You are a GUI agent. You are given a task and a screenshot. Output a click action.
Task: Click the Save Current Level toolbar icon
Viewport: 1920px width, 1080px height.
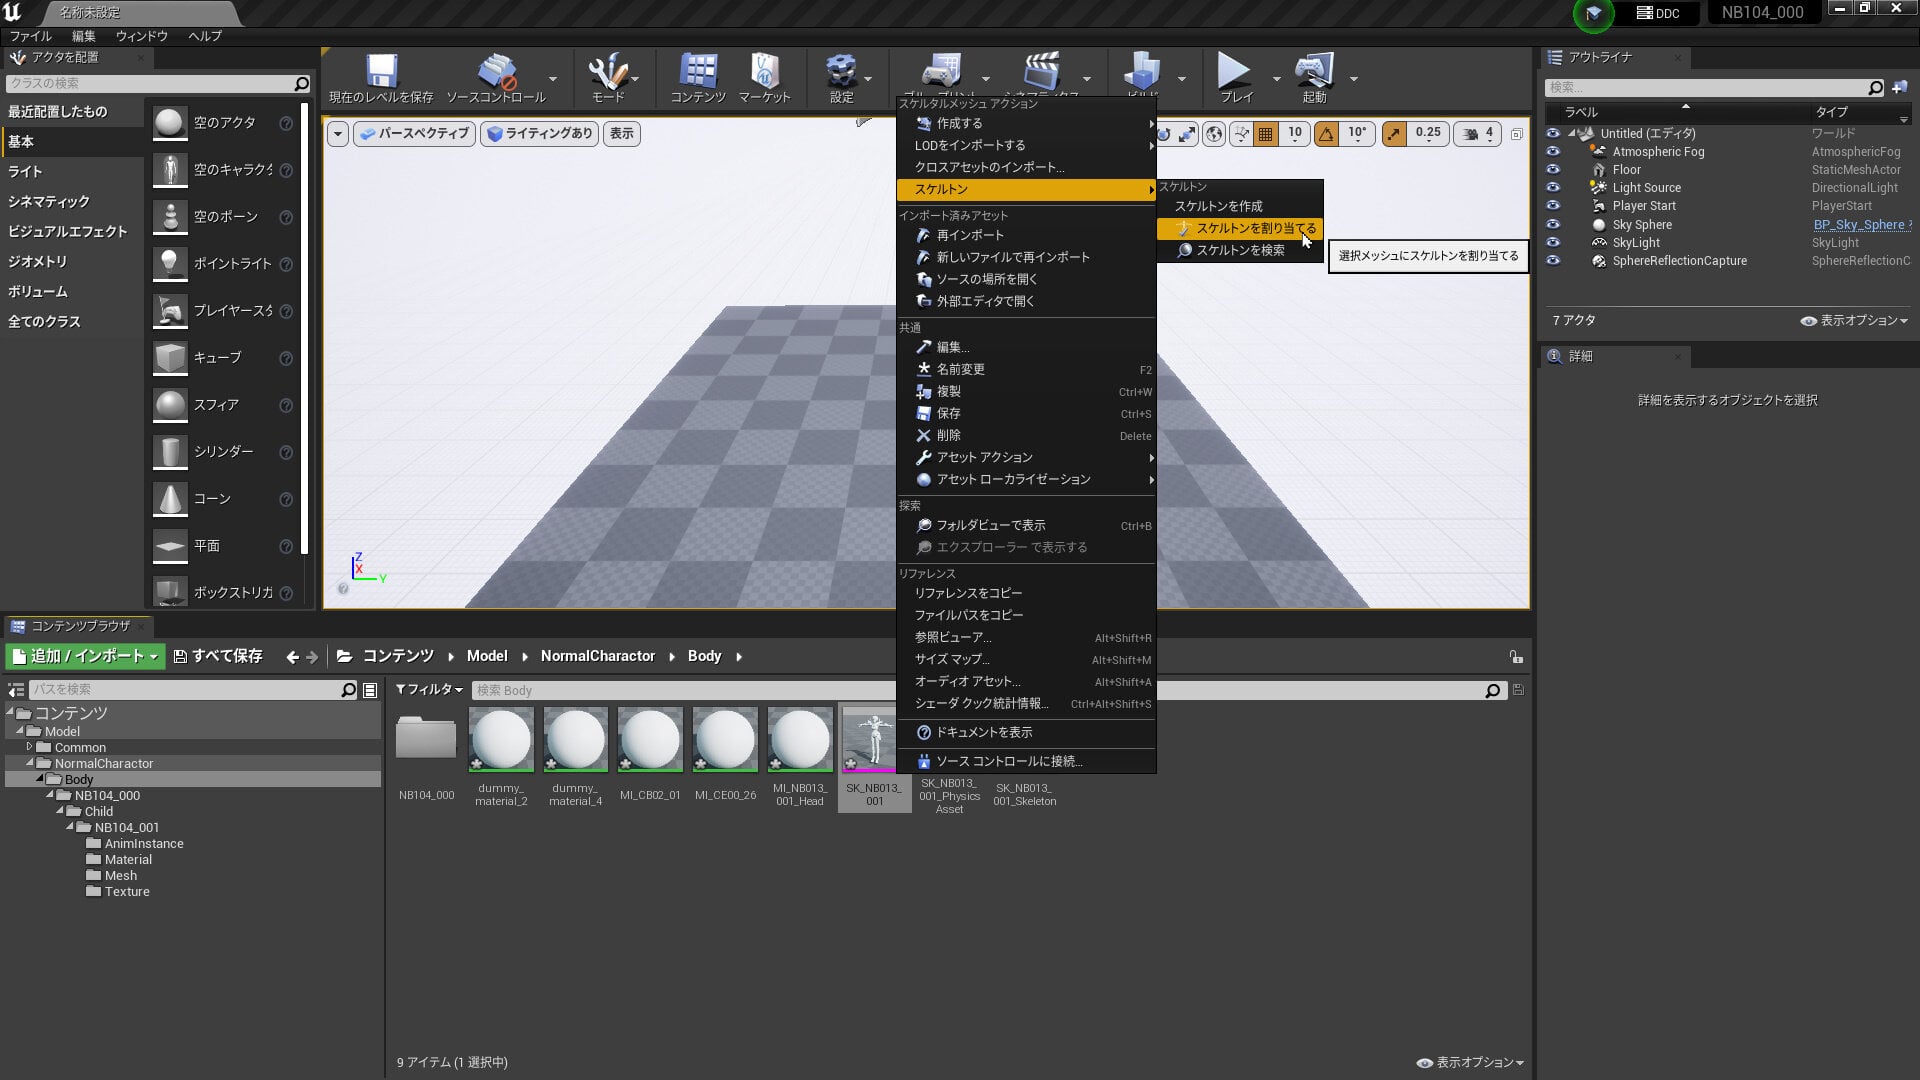tap(381, 70)
